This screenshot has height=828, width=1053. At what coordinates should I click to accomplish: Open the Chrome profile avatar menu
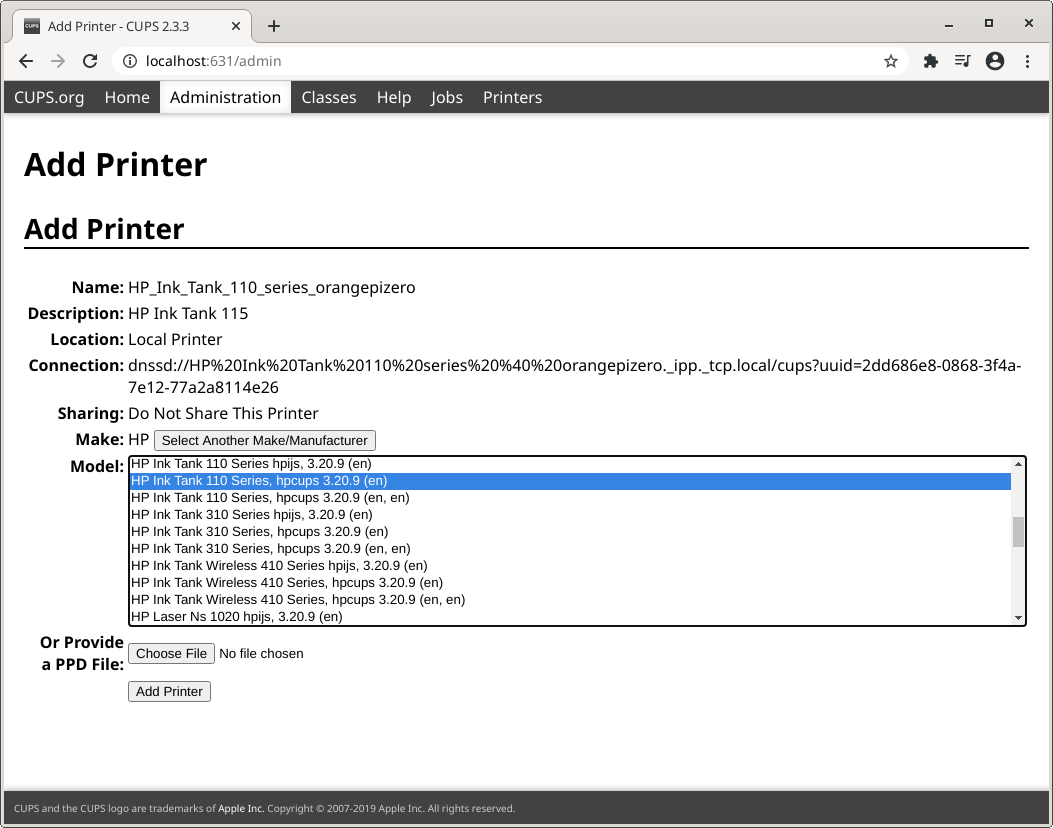pos(995,61)
